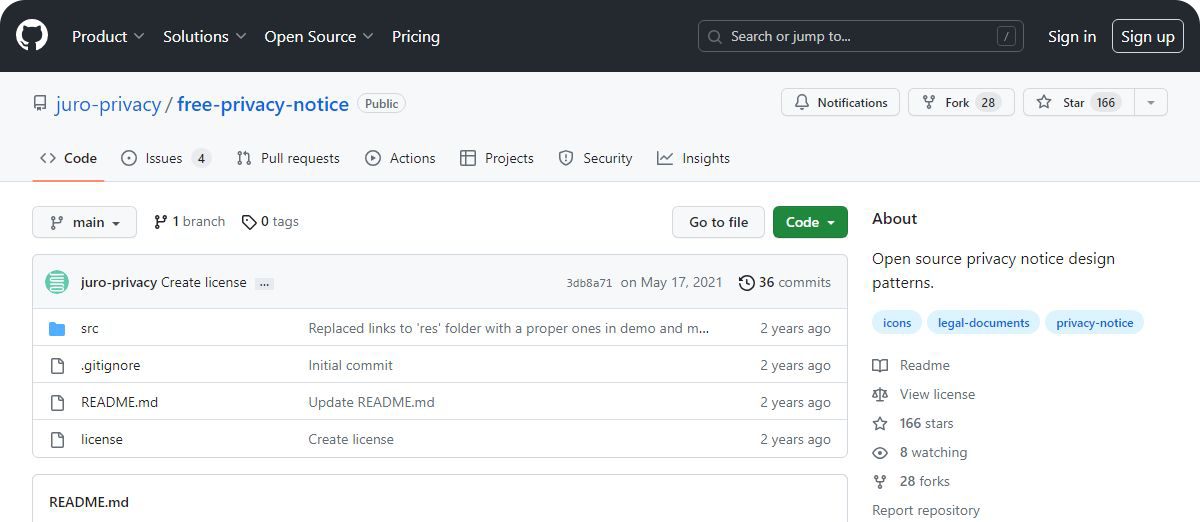Click the eye icon beside 8 watching
Viewport: 1200px width, 522px height.
point(880,452)
